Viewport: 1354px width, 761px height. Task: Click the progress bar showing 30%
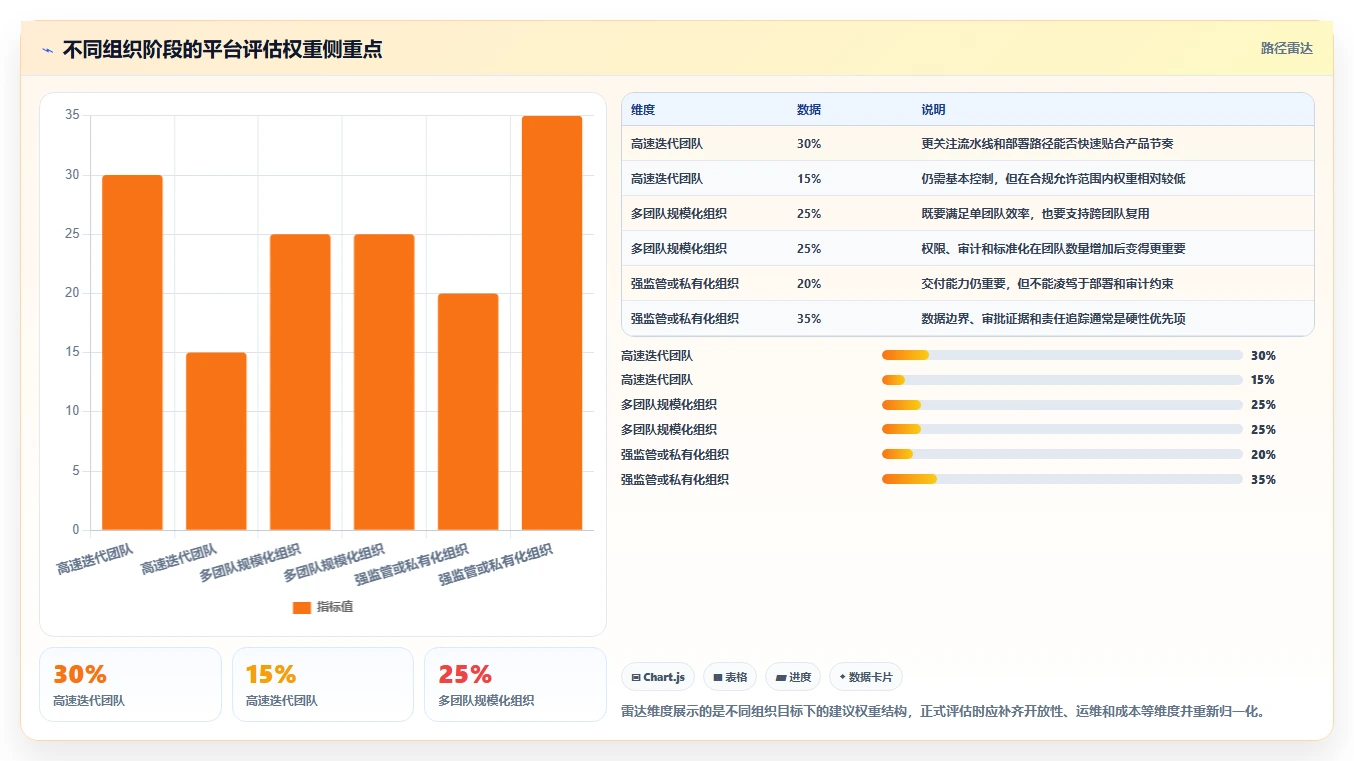1062,355
